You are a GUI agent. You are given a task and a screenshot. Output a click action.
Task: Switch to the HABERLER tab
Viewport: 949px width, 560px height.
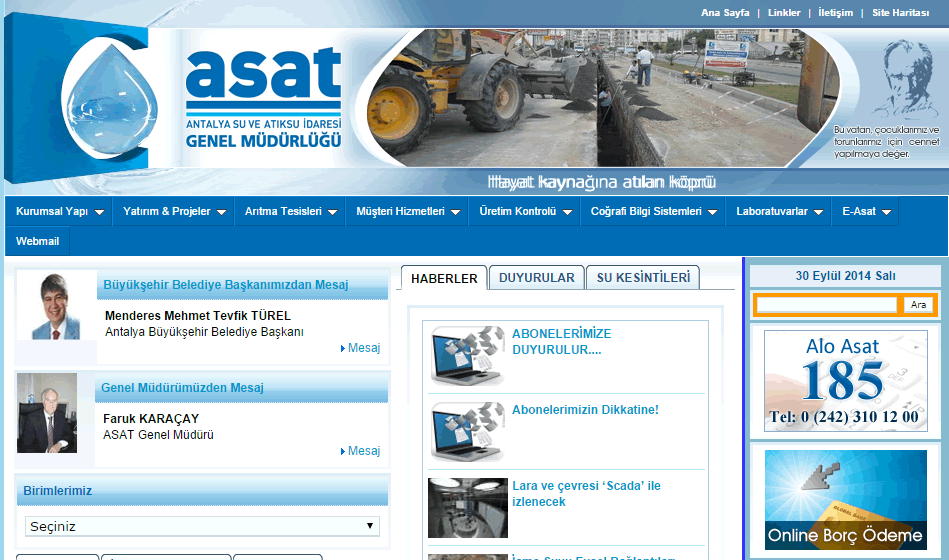pos(444,278)
